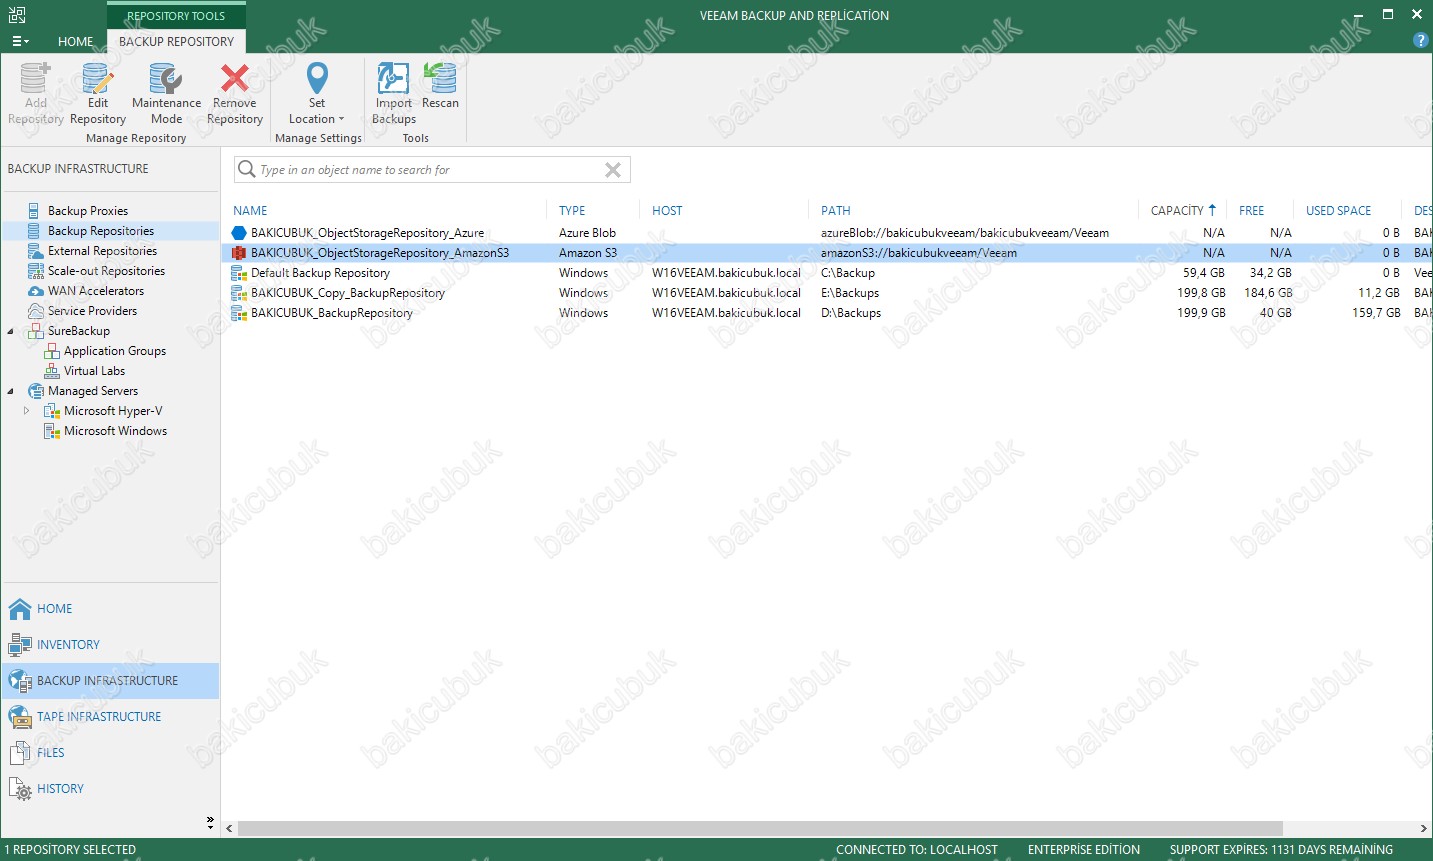Open the HISTORY navigation pane
The width and height of the screenshot is (1433, 861).
tap(110, 789)
